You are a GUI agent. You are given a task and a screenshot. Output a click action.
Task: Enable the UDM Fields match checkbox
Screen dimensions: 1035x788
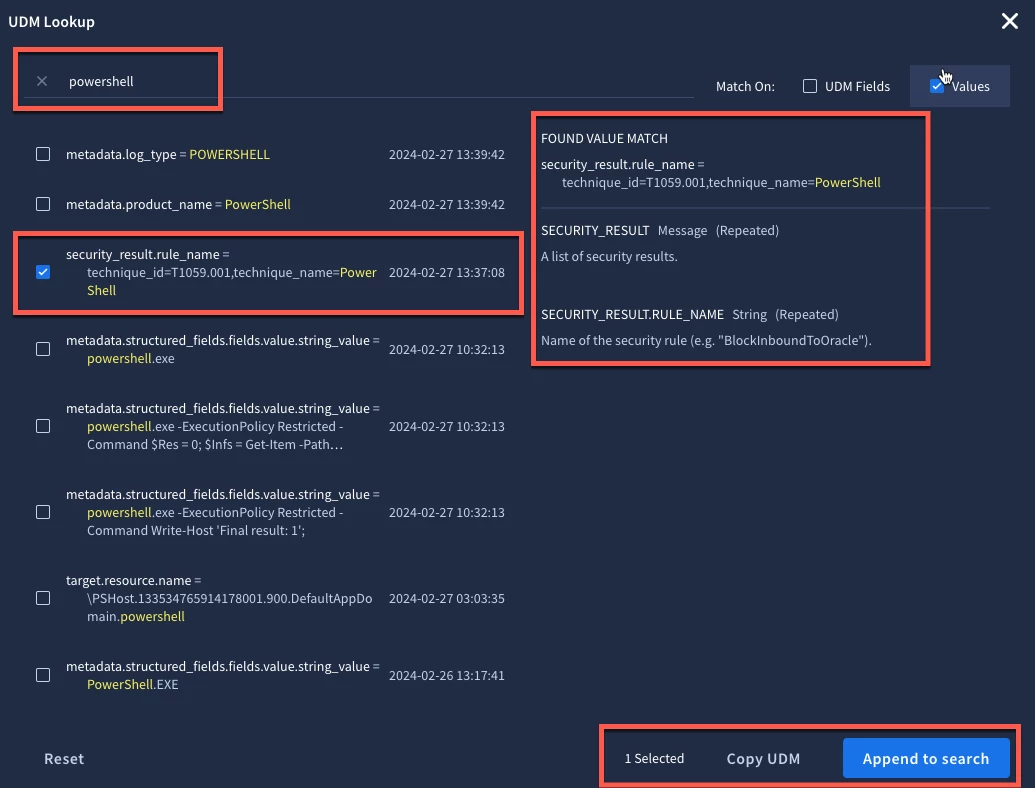[810, 86]
